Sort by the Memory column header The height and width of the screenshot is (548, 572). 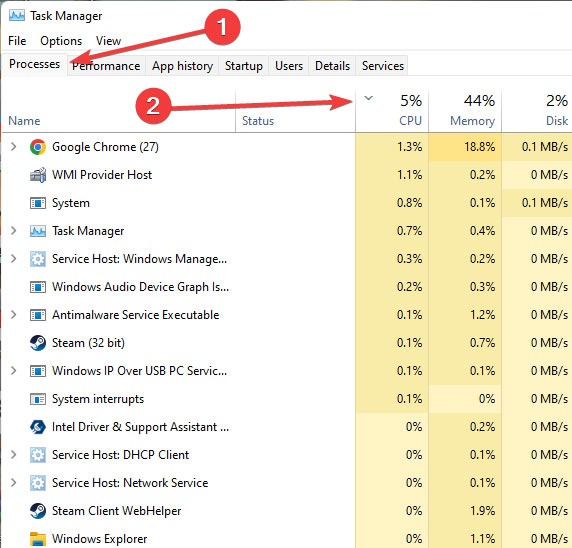(x=465, y=111)
